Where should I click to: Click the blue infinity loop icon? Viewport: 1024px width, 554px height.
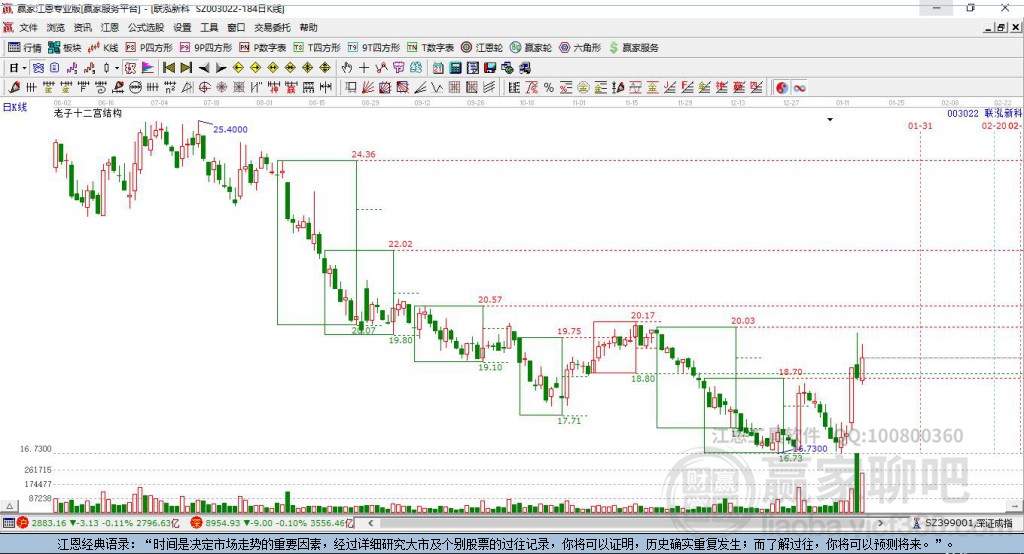799,88
